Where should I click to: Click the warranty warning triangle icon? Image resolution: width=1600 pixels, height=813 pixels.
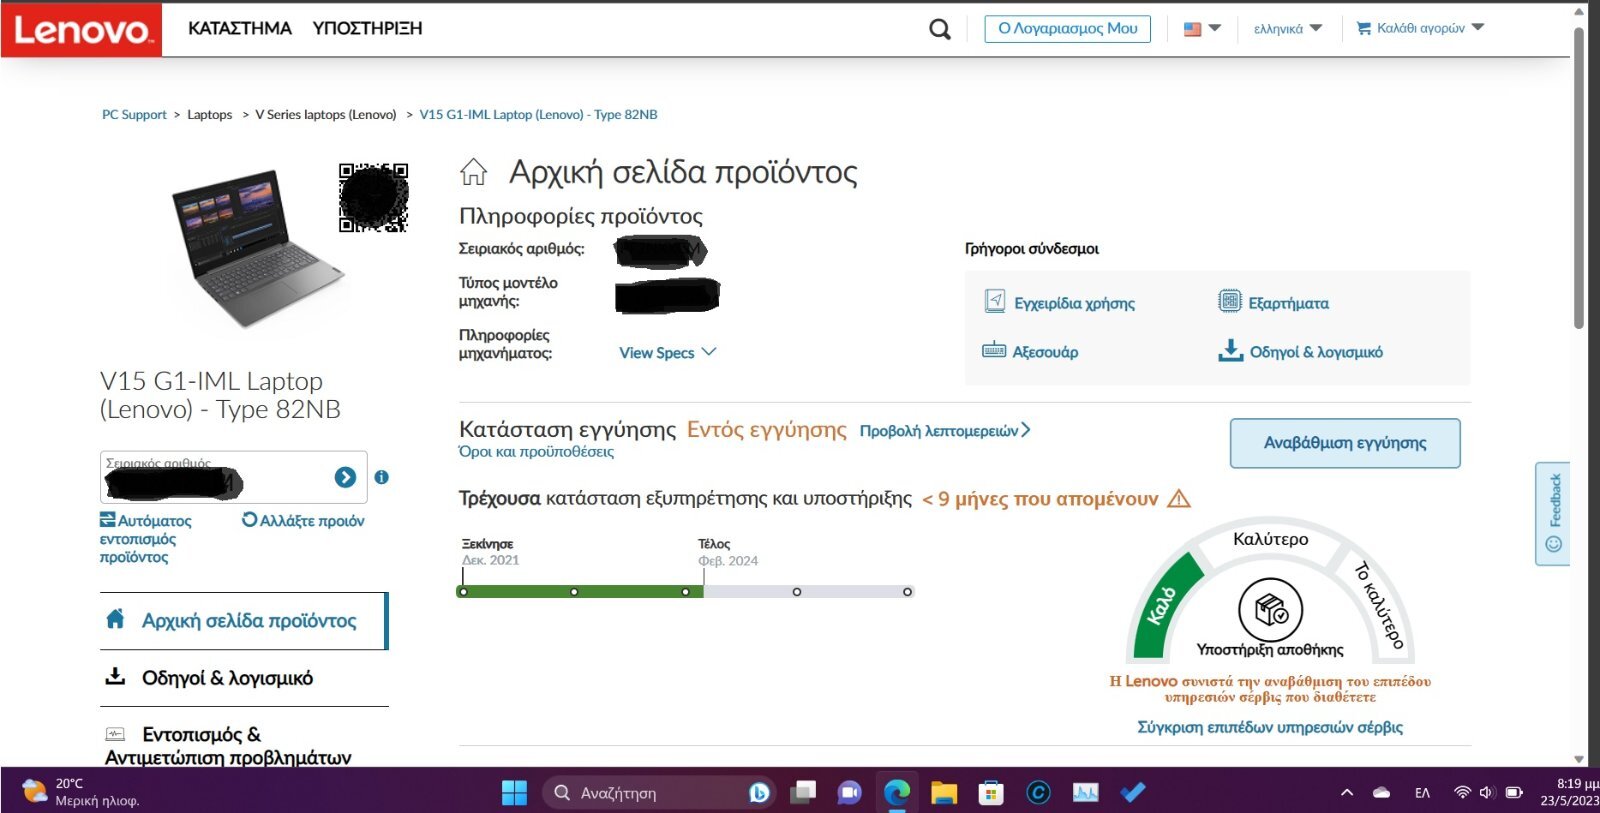point(1179,498)
